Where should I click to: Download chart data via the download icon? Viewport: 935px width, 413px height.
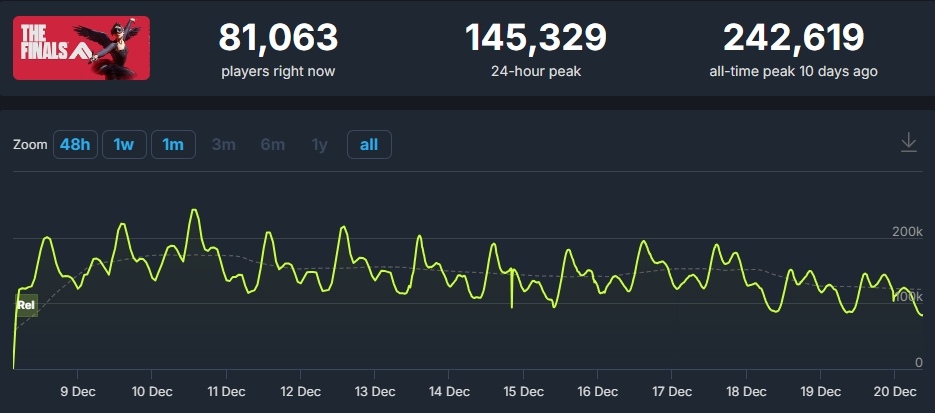click(908, 143)
